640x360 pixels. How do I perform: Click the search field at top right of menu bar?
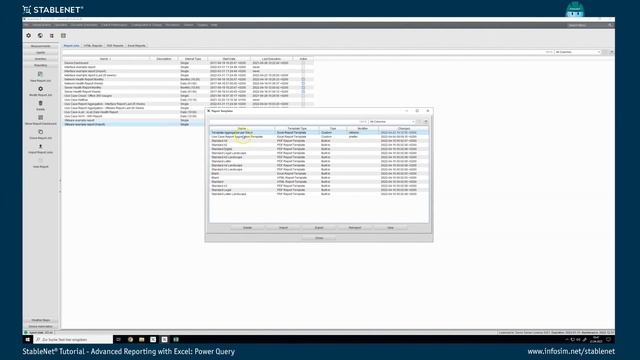click(x=588, y=25)
